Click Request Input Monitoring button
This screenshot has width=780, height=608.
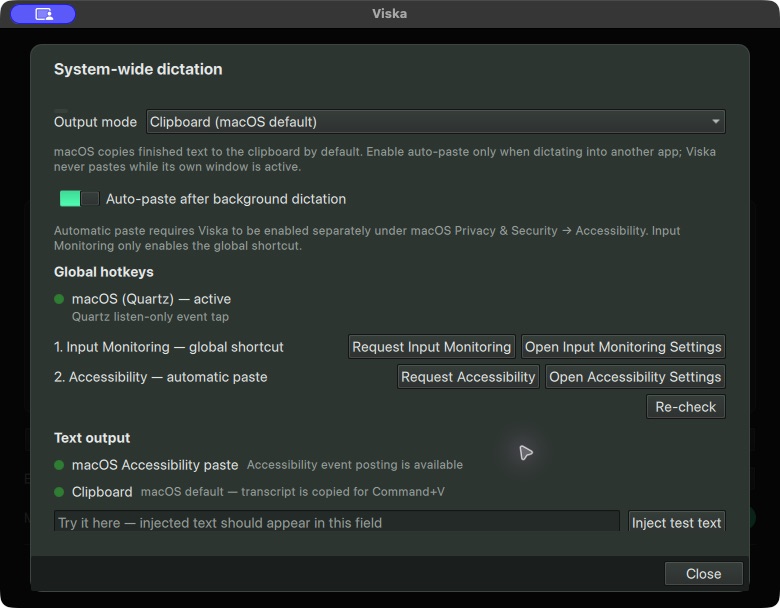[431, 347]
